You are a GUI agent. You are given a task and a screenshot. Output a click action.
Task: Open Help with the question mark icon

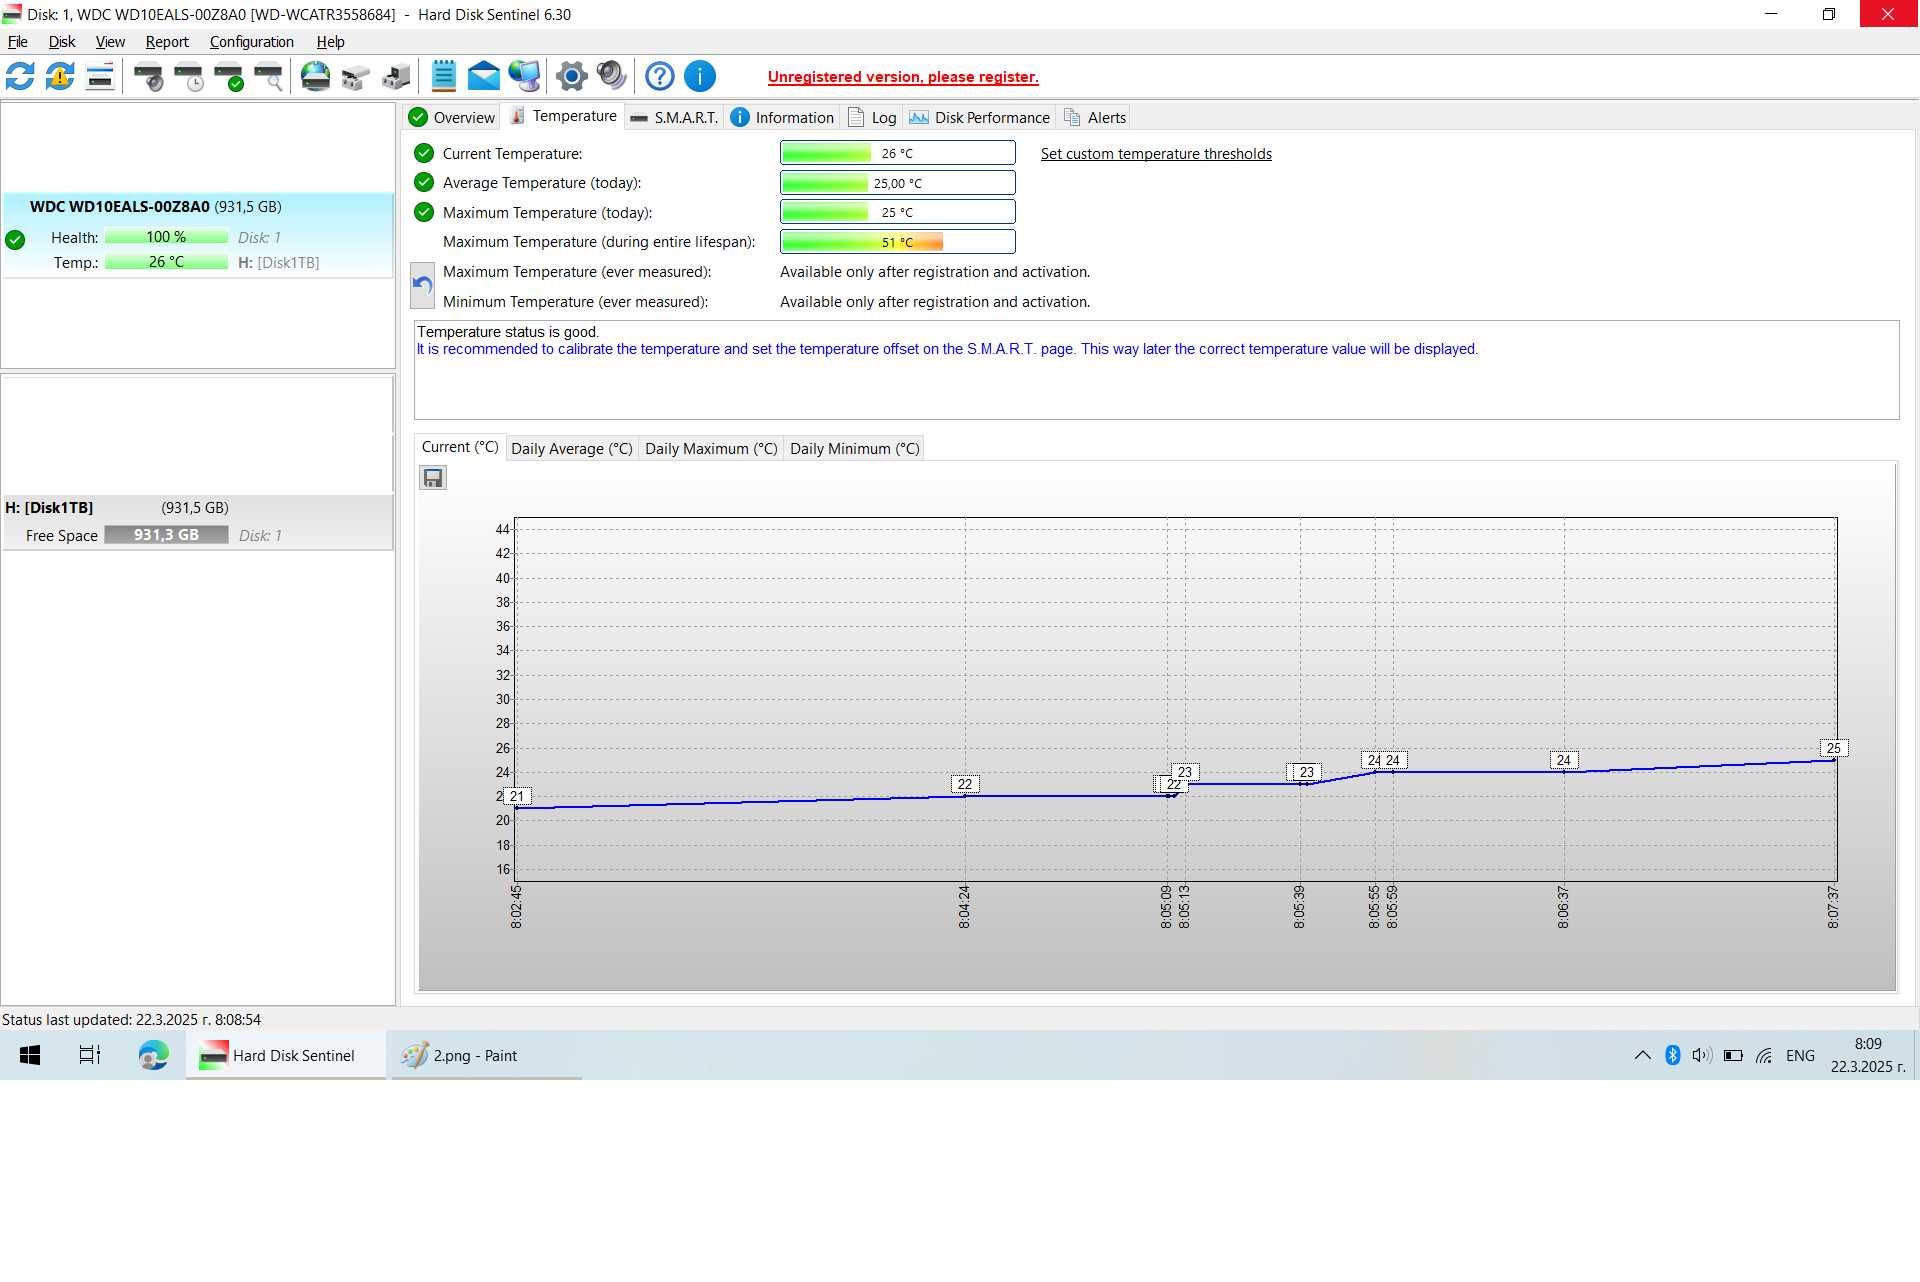tap(660, 76)
